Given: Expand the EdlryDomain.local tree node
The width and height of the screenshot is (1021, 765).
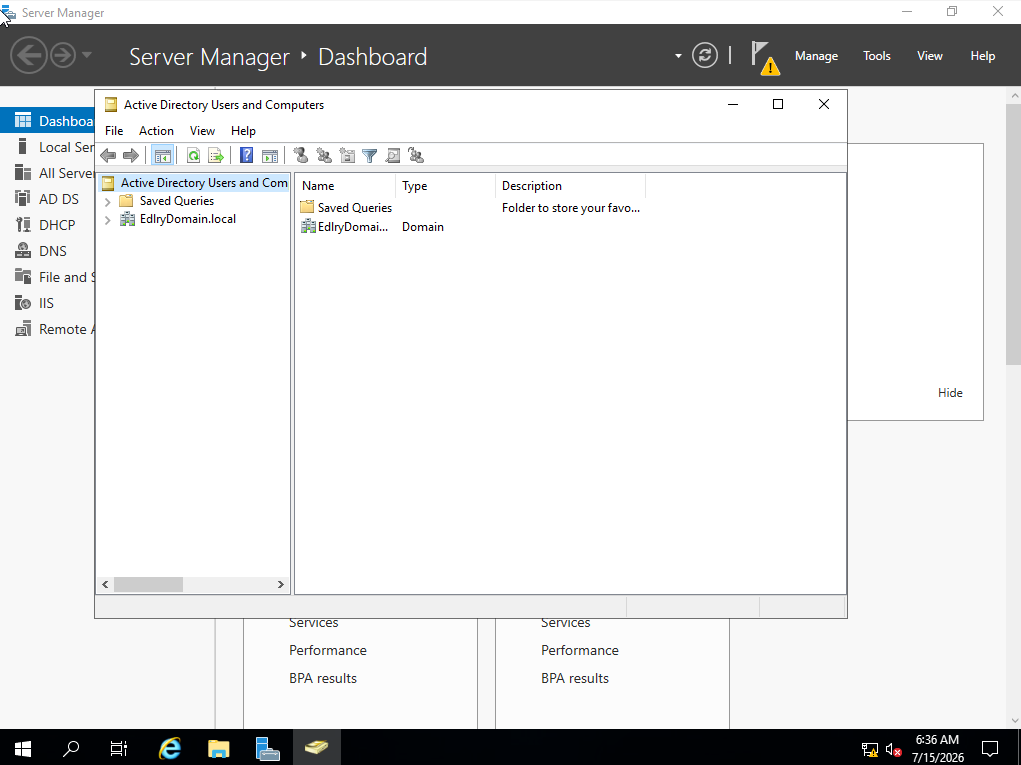Looking at the screenshot, I should (107, 220).
